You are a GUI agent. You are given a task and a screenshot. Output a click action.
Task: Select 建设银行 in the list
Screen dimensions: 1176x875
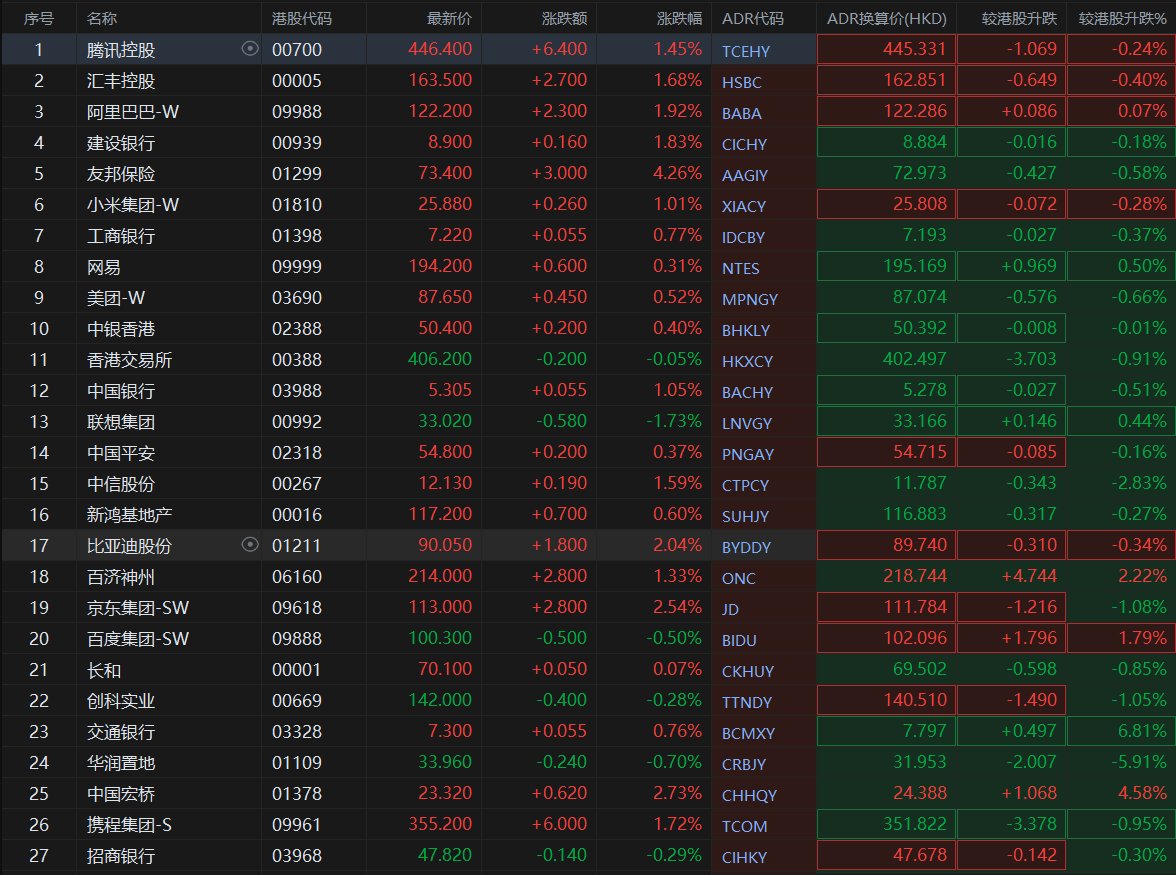[x=121, y=143]
